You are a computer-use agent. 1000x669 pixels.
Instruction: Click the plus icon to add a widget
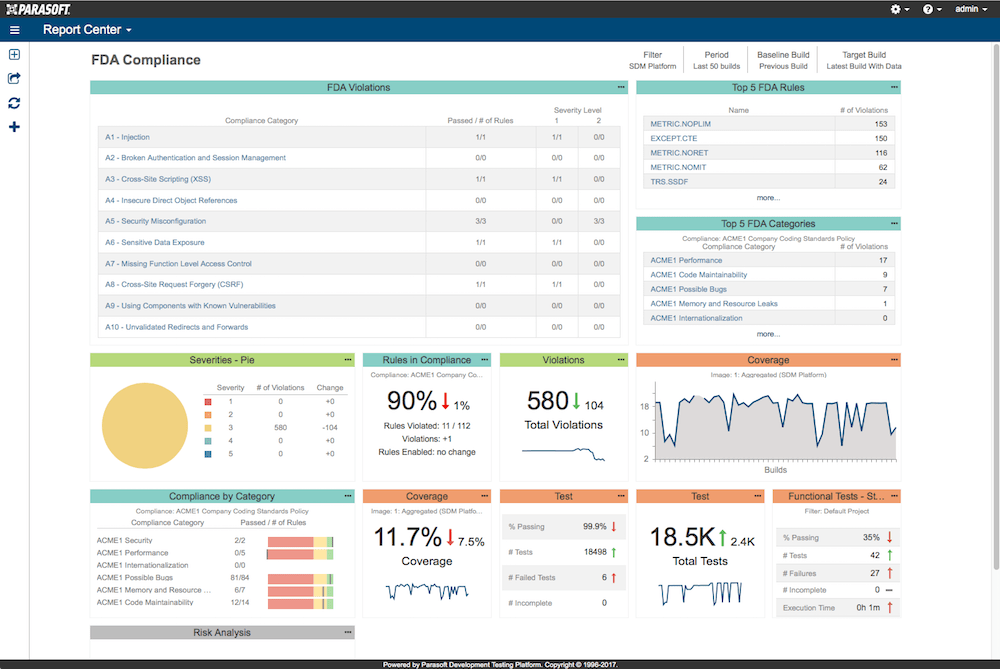[x=13, y=126]
